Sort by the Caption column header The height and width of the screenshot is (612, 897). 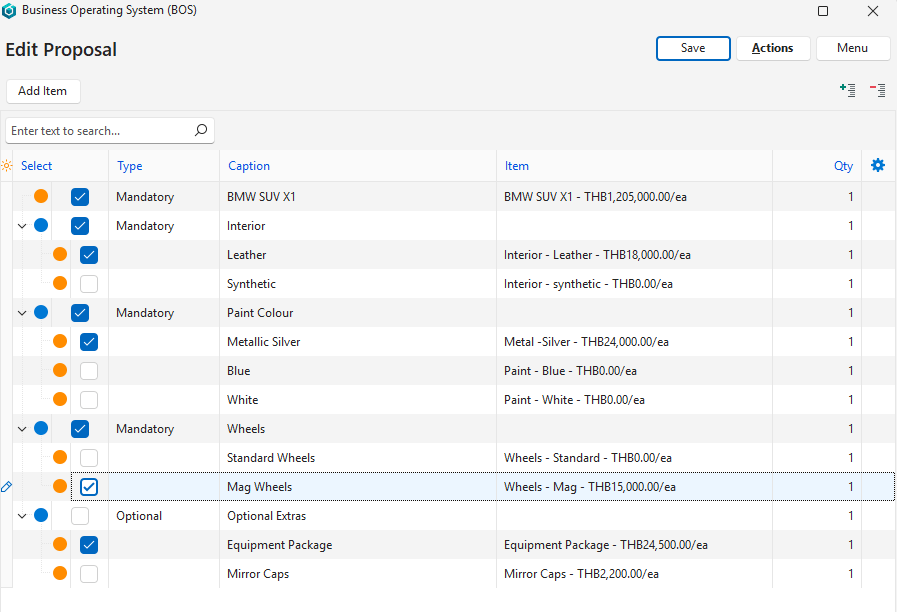(x=249, y=166)
